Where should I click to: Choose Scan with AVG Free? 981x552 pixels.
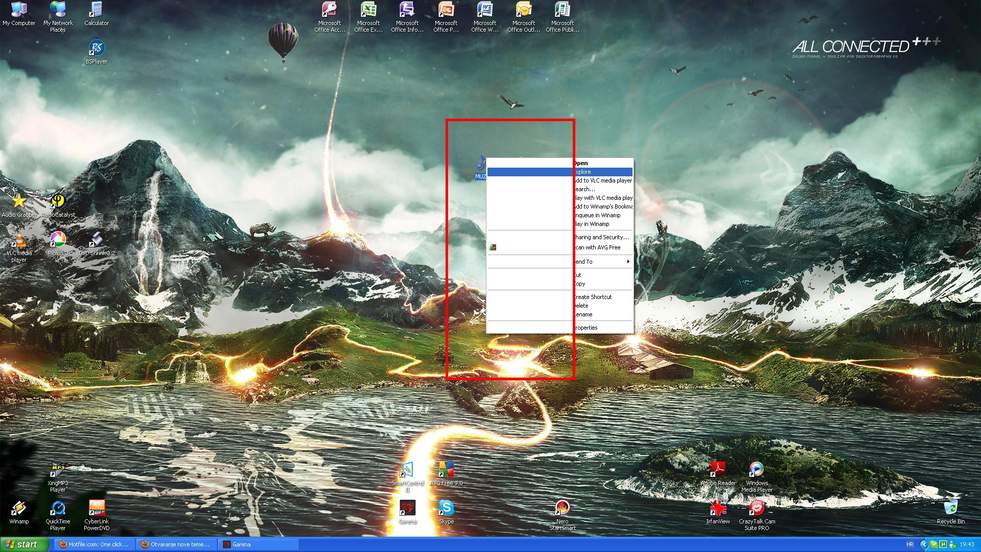coord(560,248)
